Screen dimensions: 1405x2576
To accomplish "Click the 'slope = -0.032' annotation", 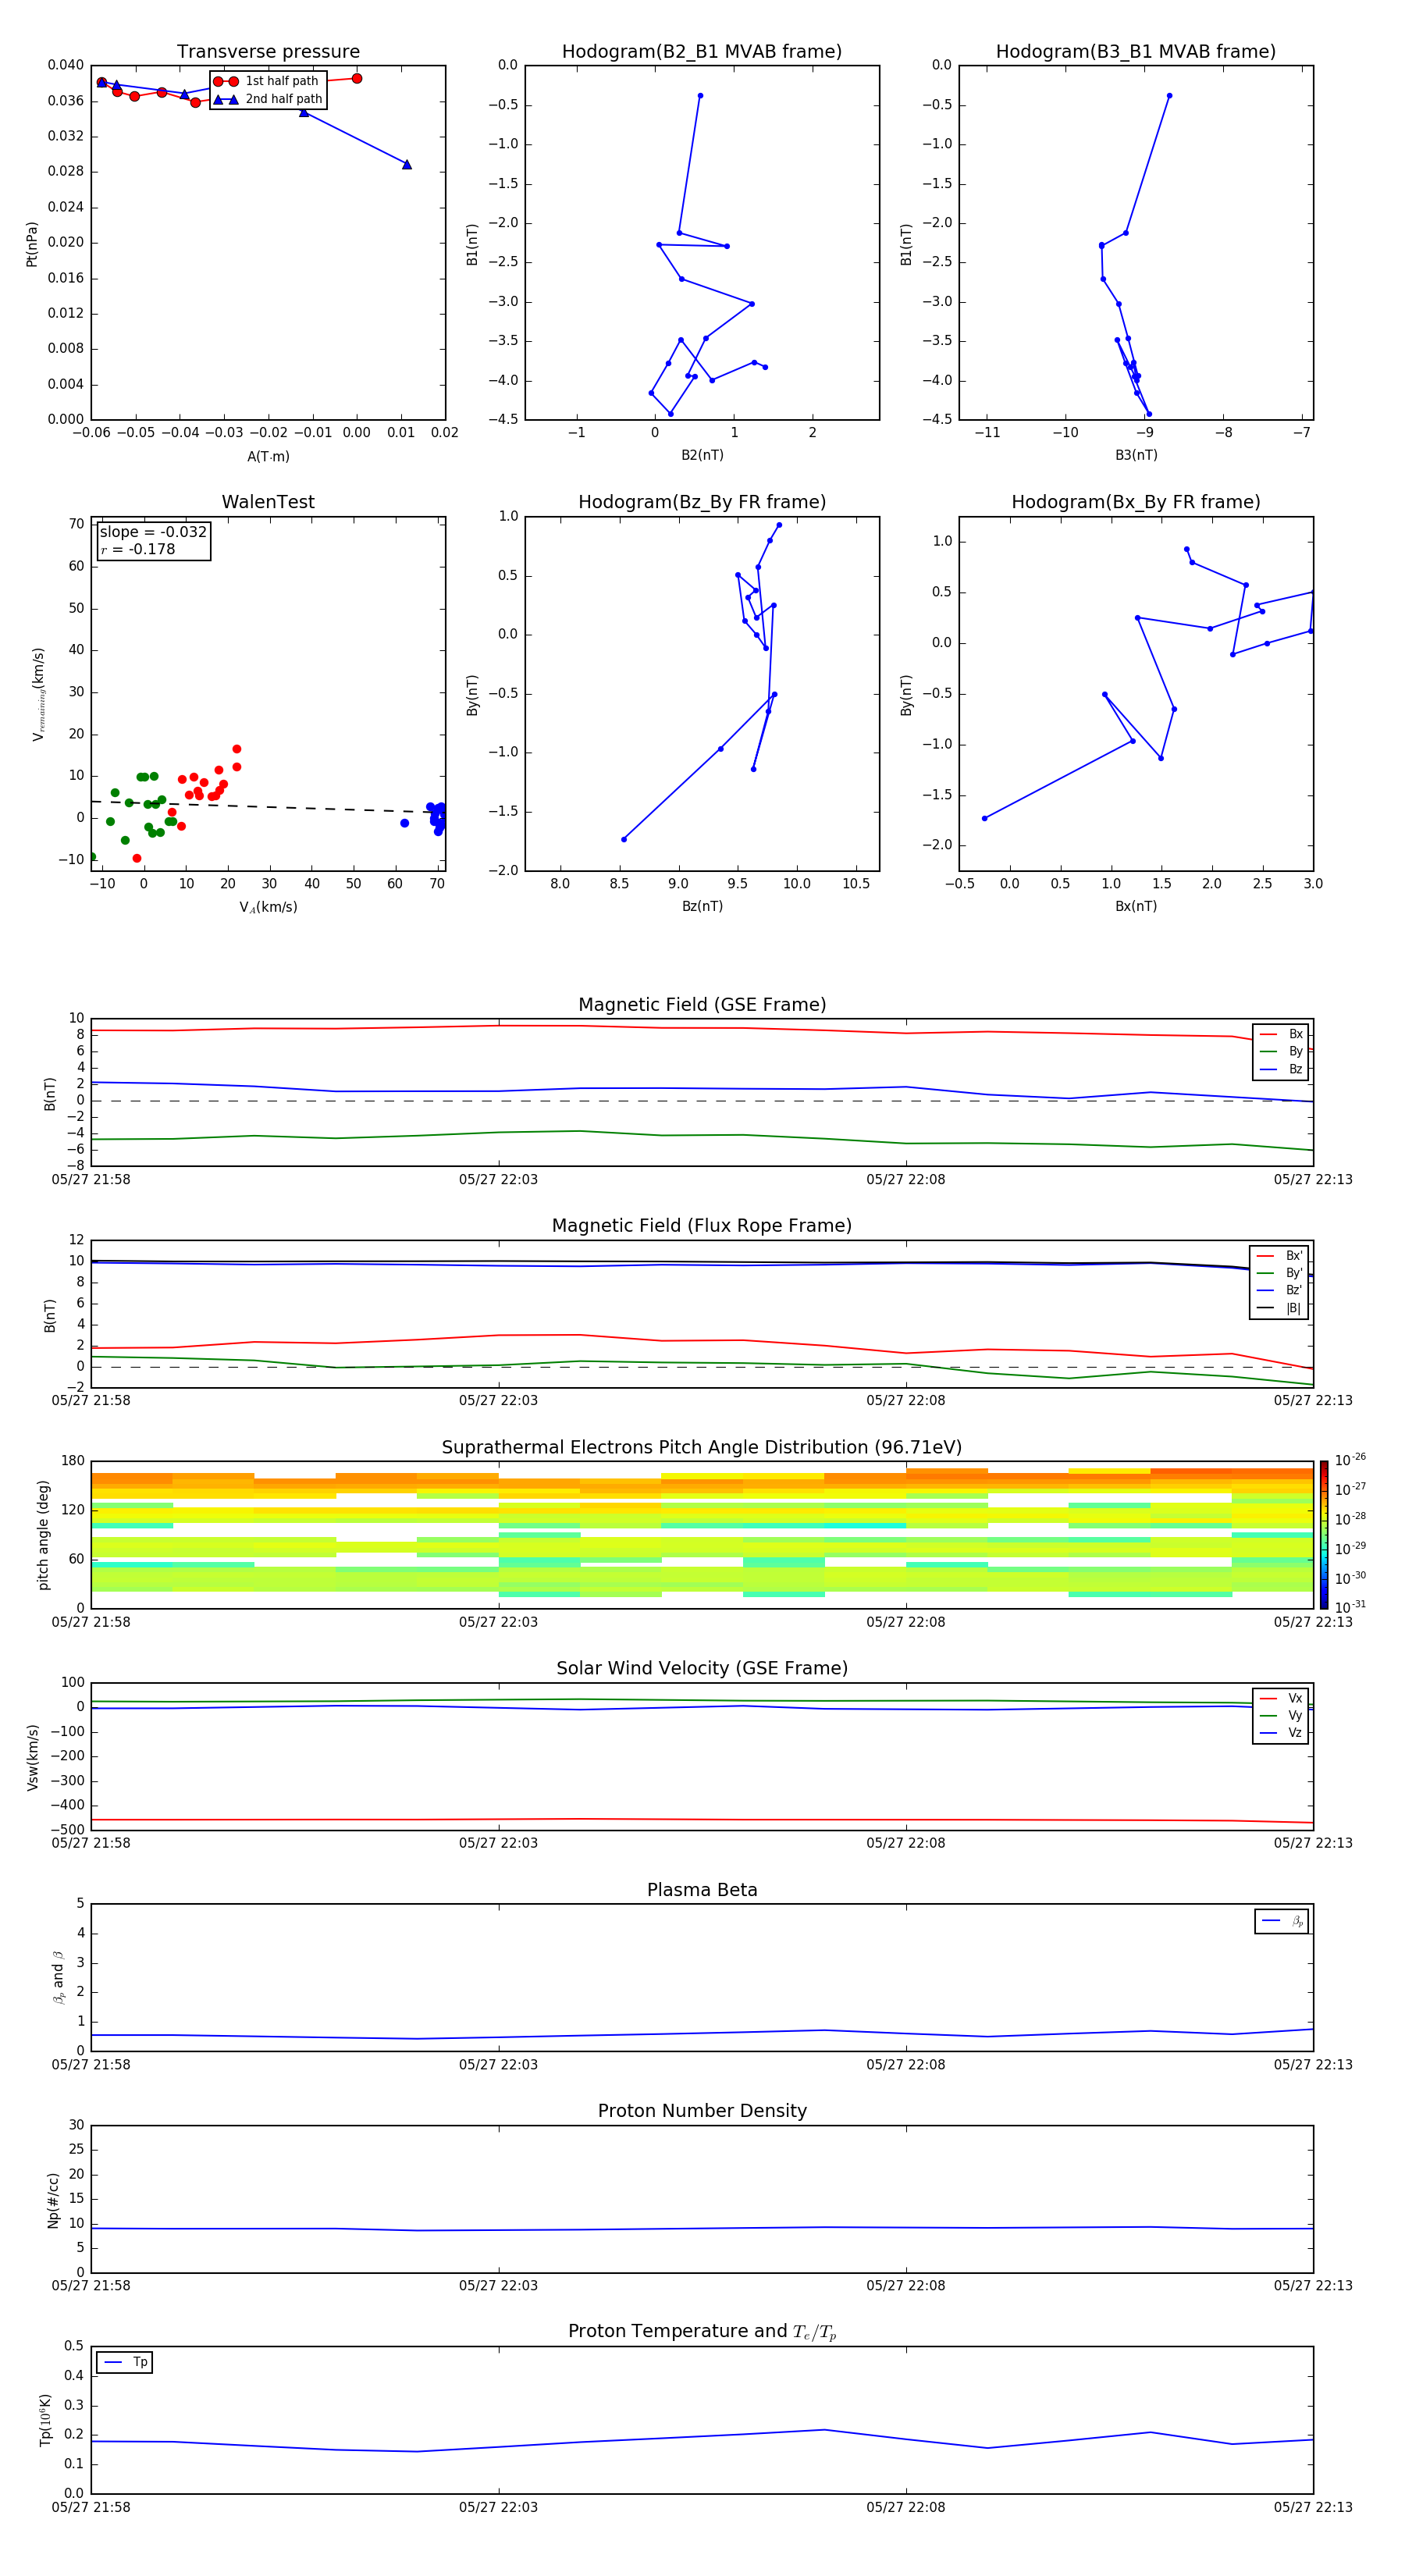I will pyautogui.click(x=153, y=532).
